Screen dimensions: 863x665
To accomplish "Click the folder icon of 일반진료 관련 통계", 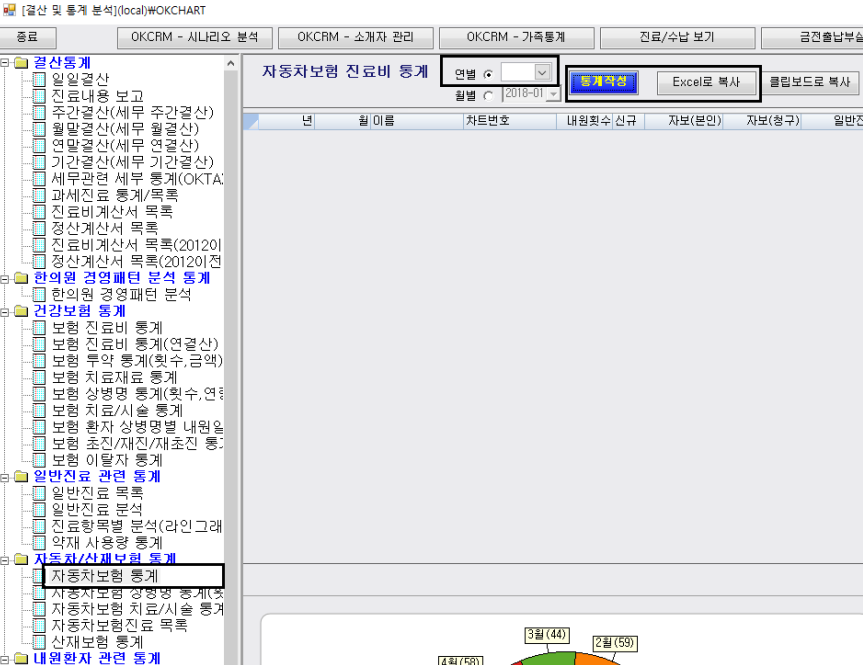I will 21,476.
